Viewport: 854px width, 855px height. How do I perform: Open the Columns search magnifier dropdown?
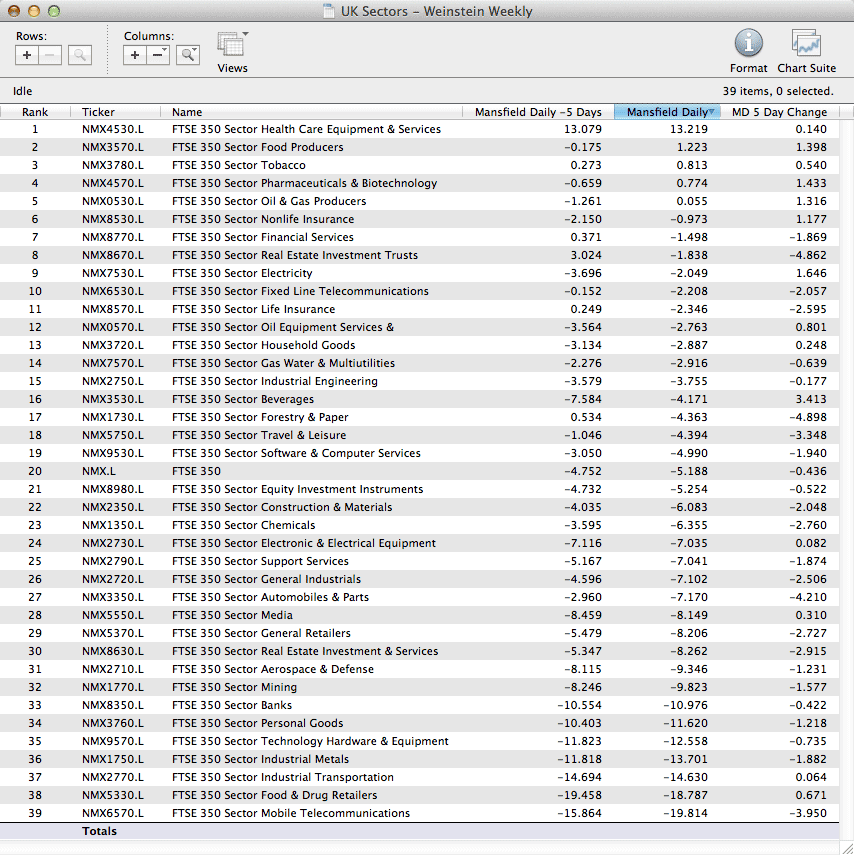coord(188,56)
